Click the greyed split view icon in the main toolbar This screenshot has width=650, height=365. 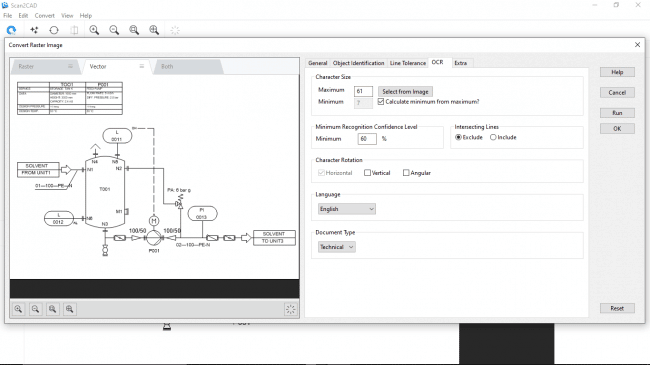point(74,30)
